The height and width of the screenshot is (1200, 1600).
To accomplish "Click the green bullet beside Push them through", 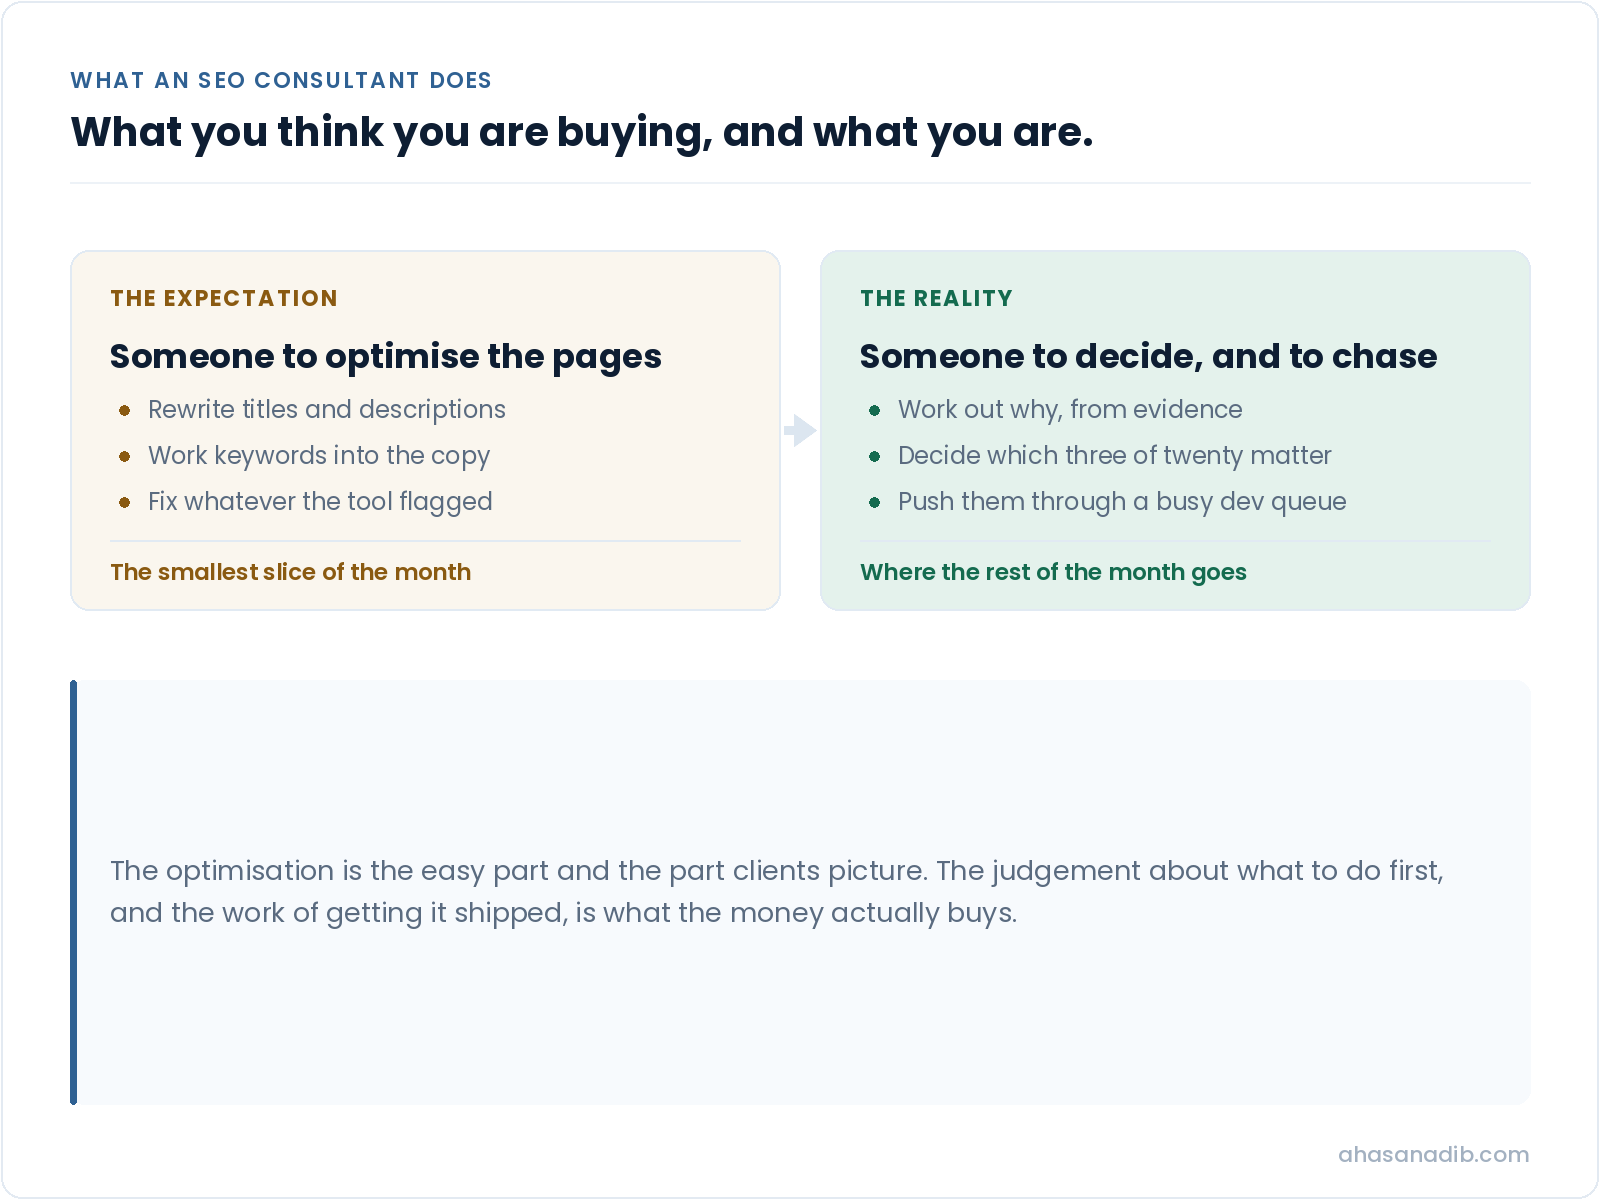I will [875, 502].
